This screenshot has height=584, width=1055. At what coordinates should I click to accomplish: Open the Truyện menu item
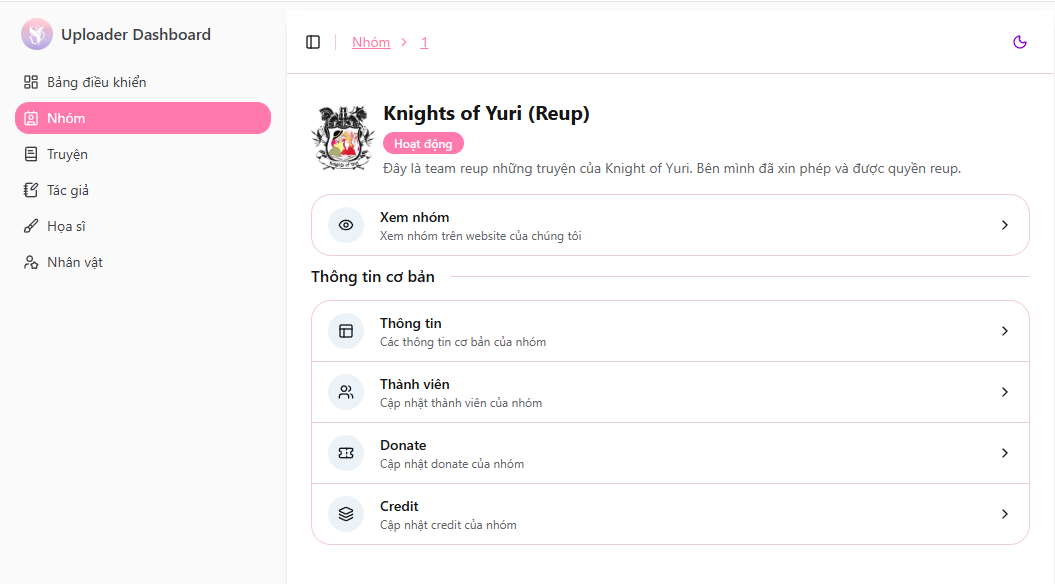[67, 154]
